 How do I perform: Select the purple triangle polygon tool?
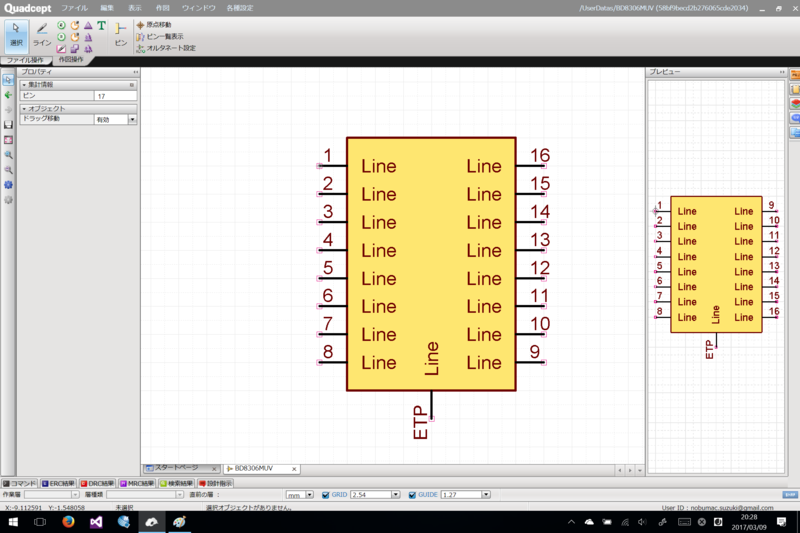point(88,25)
